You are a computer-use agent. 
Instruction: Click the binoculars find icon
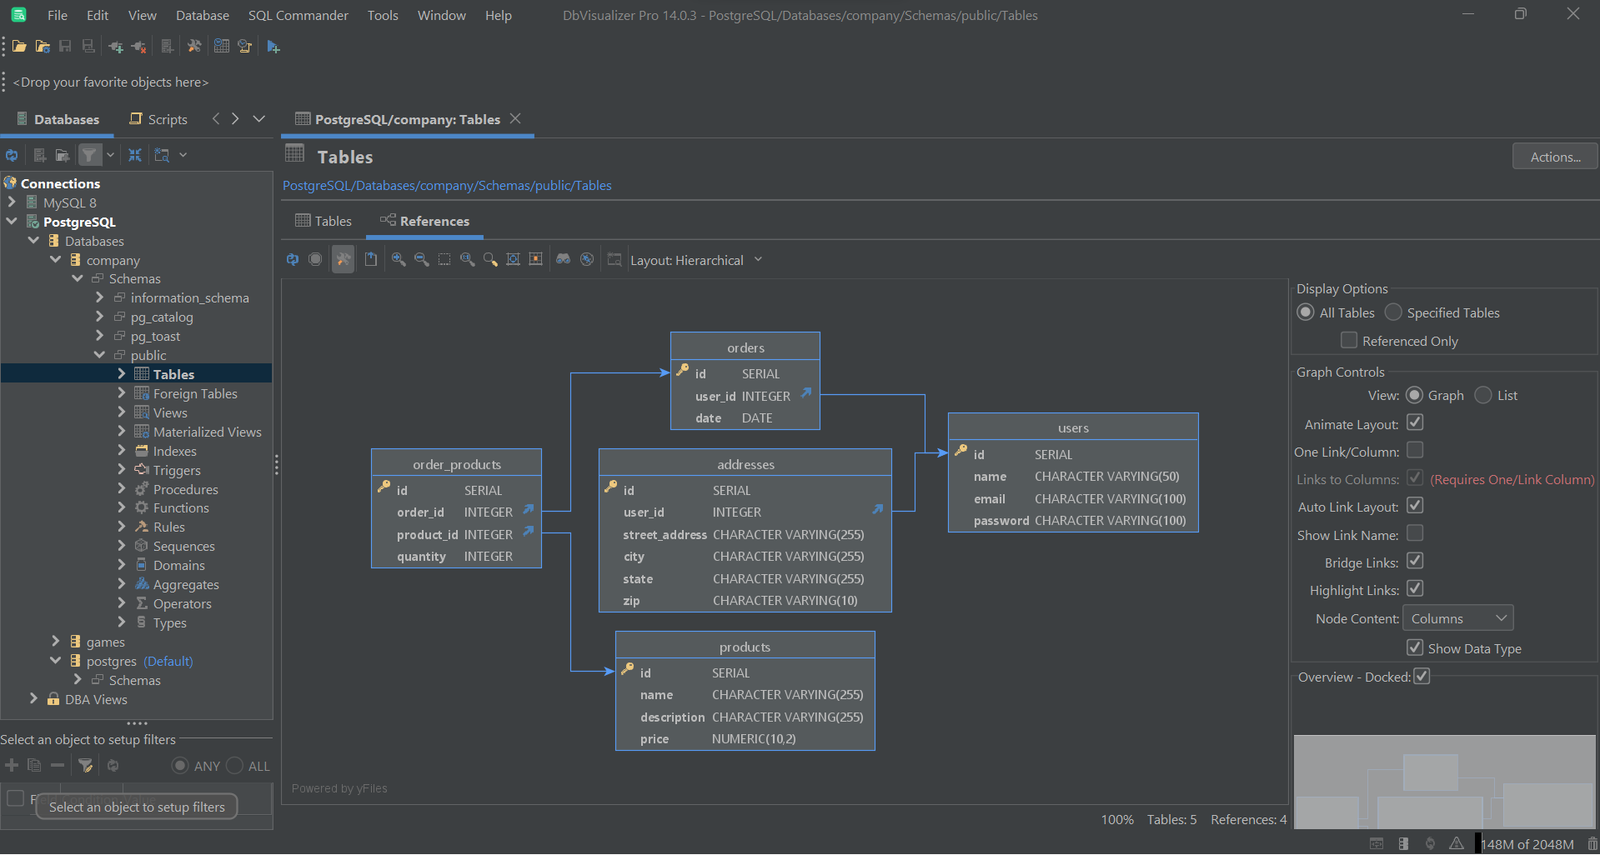563,259
